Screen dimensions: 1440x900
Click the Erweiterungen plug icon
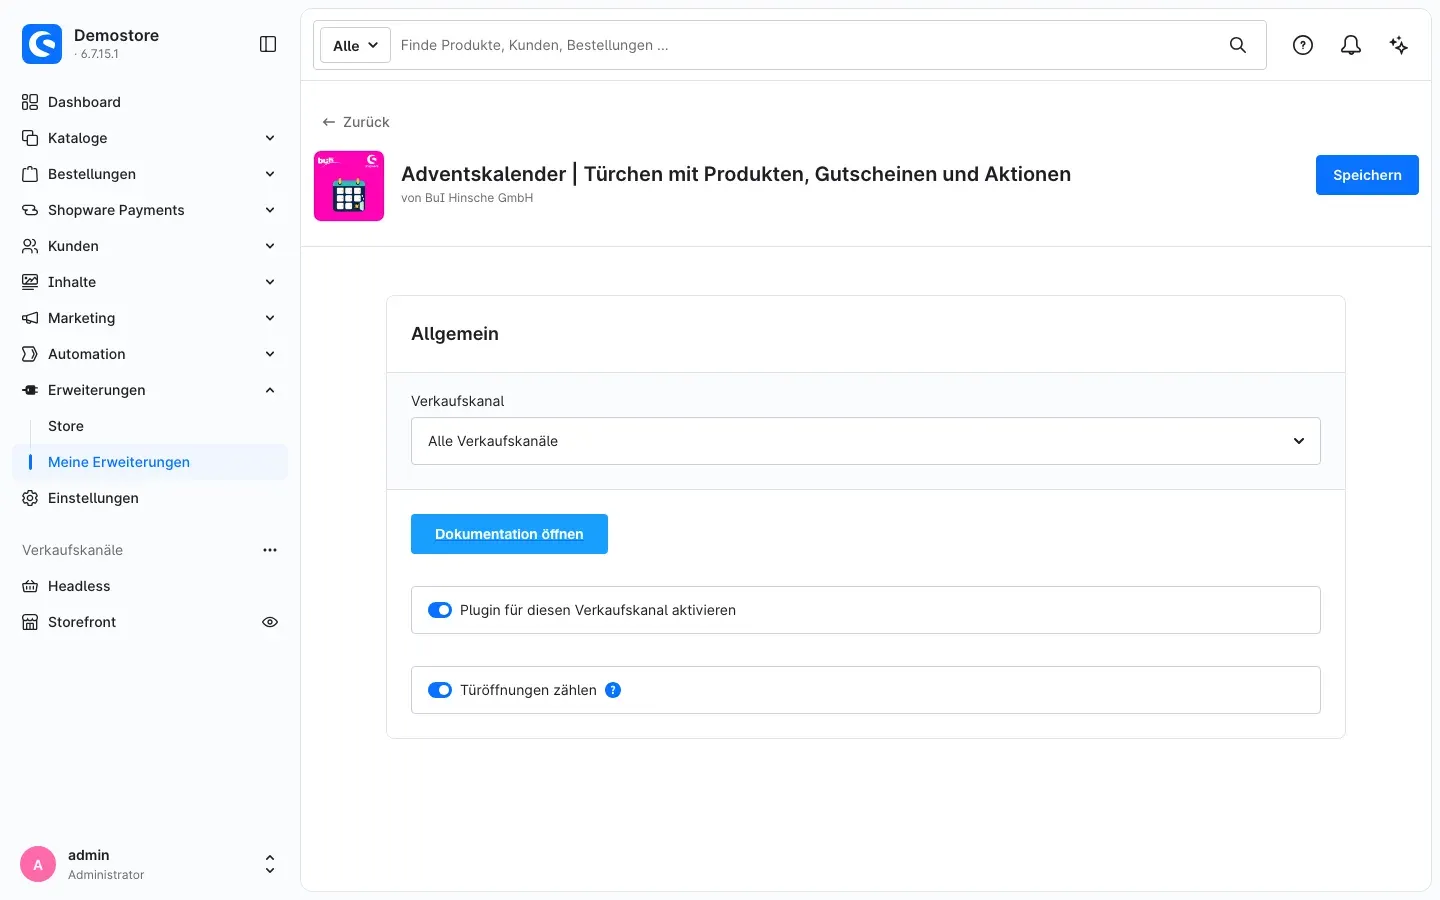[30, 390]
